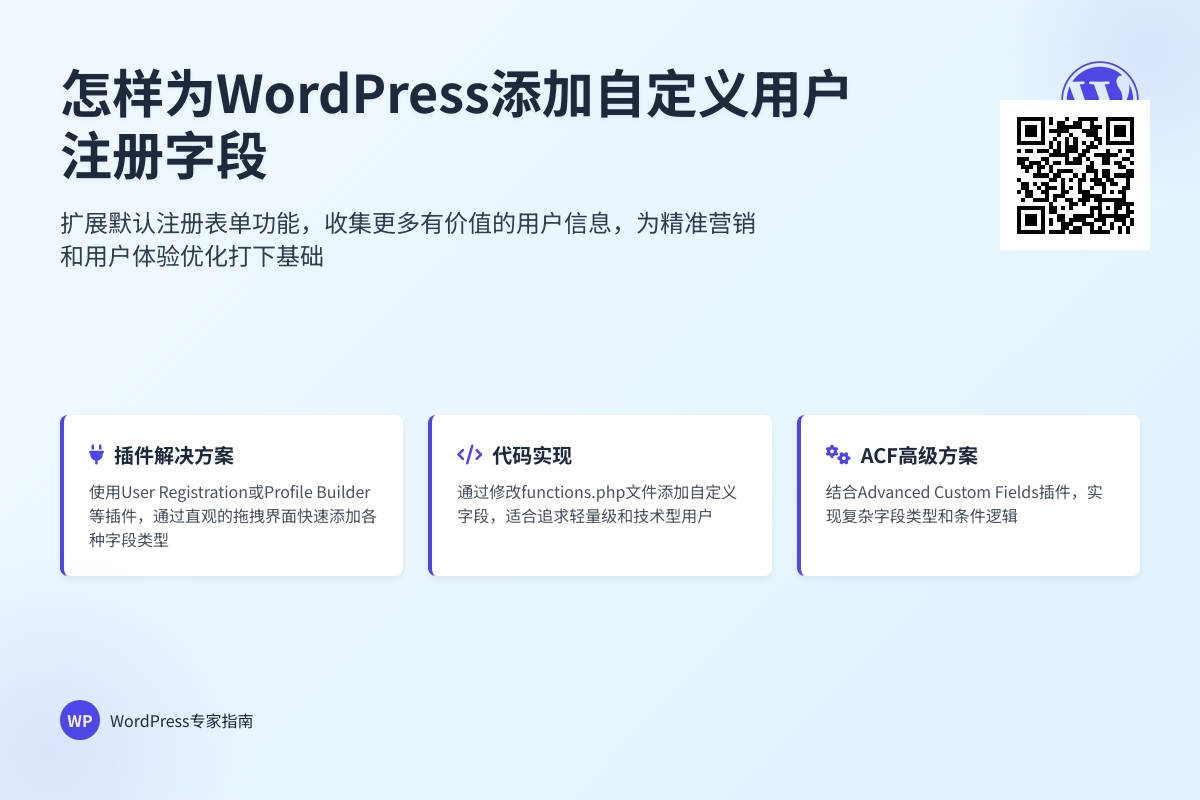Viewport: 1200px width, 800px height.
Task: Click the description starting 结合Advanced Custom Fields插件
Action: point(964,504)
